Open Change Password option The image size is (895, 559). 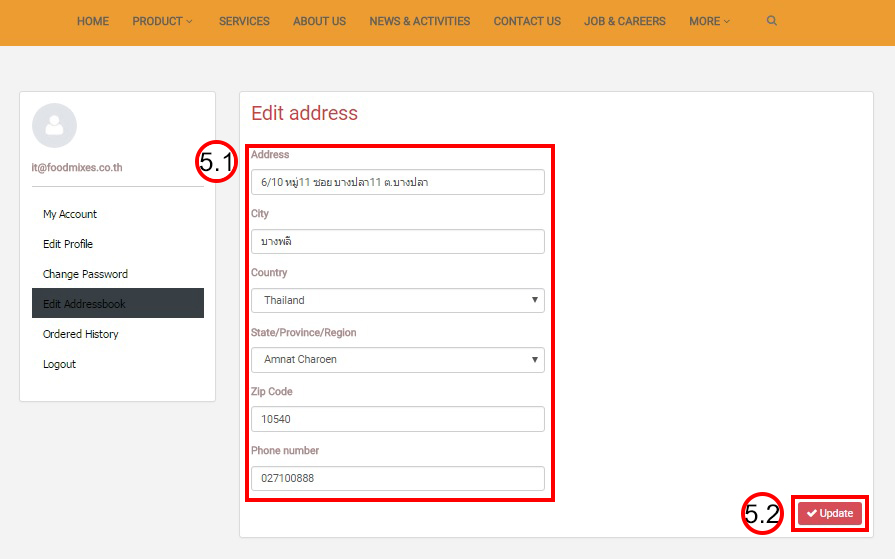[x=118, y=274]
